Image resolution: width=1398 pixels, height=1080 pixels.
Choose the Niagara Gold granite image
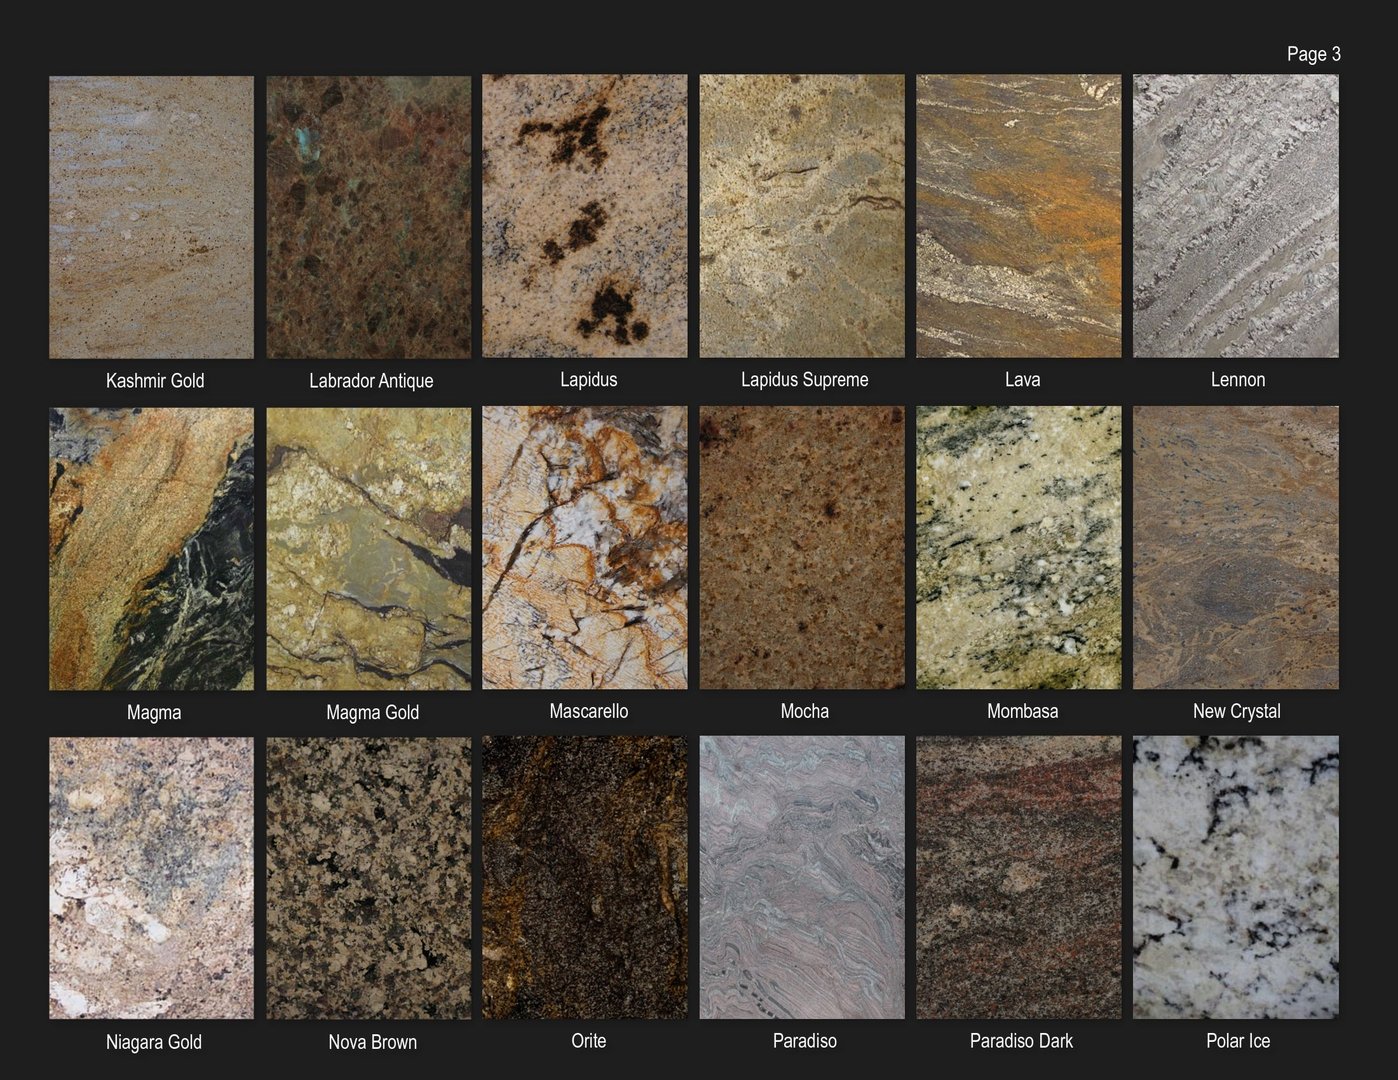[151, 879]
